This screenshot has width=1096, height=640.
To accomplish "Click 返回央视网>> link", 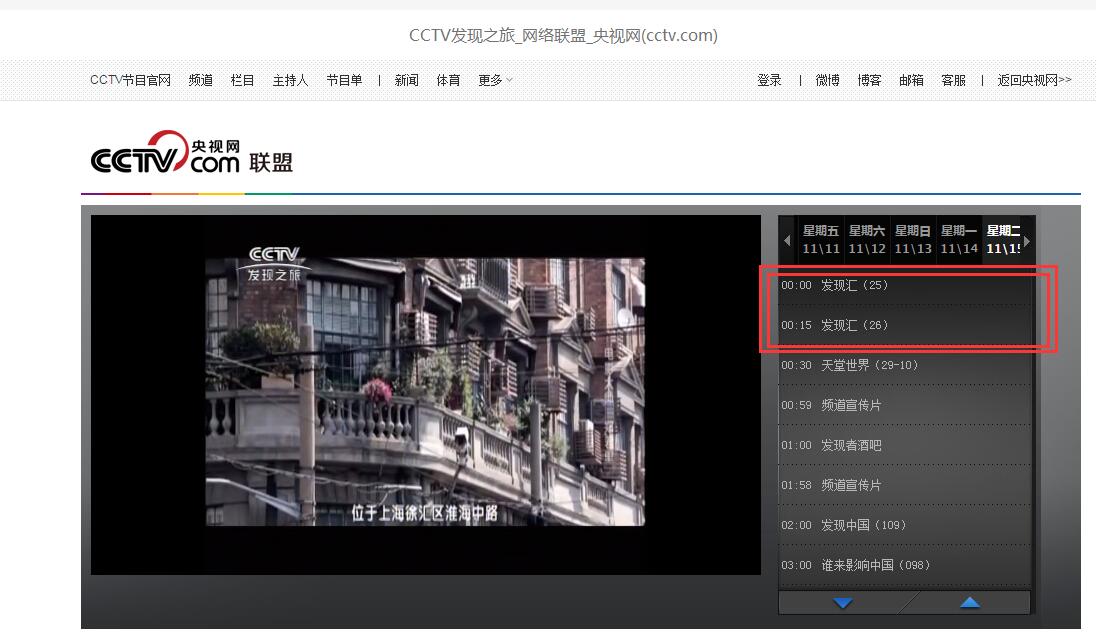I will click(x=1034, y=80).
